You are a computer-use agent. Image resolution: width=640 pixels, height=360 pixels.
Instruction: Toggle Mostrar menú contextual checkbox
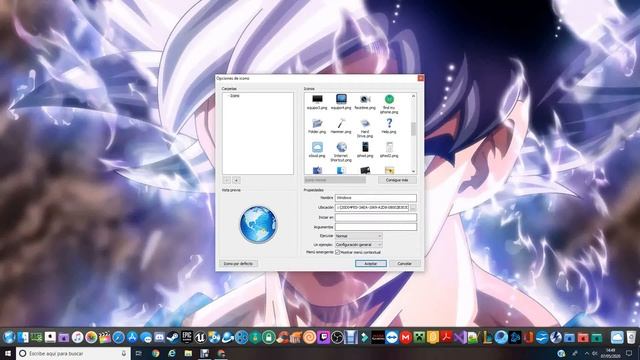coord(338,252)
